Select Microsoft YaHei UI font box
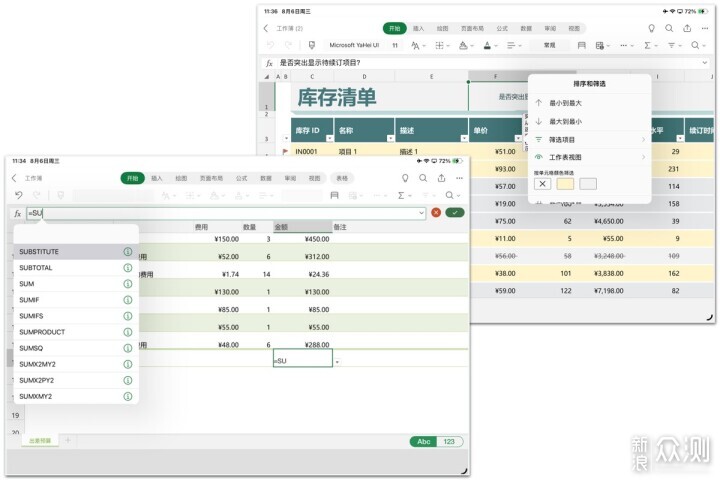Viewport: 720px width, 481px height. point(354,45)
